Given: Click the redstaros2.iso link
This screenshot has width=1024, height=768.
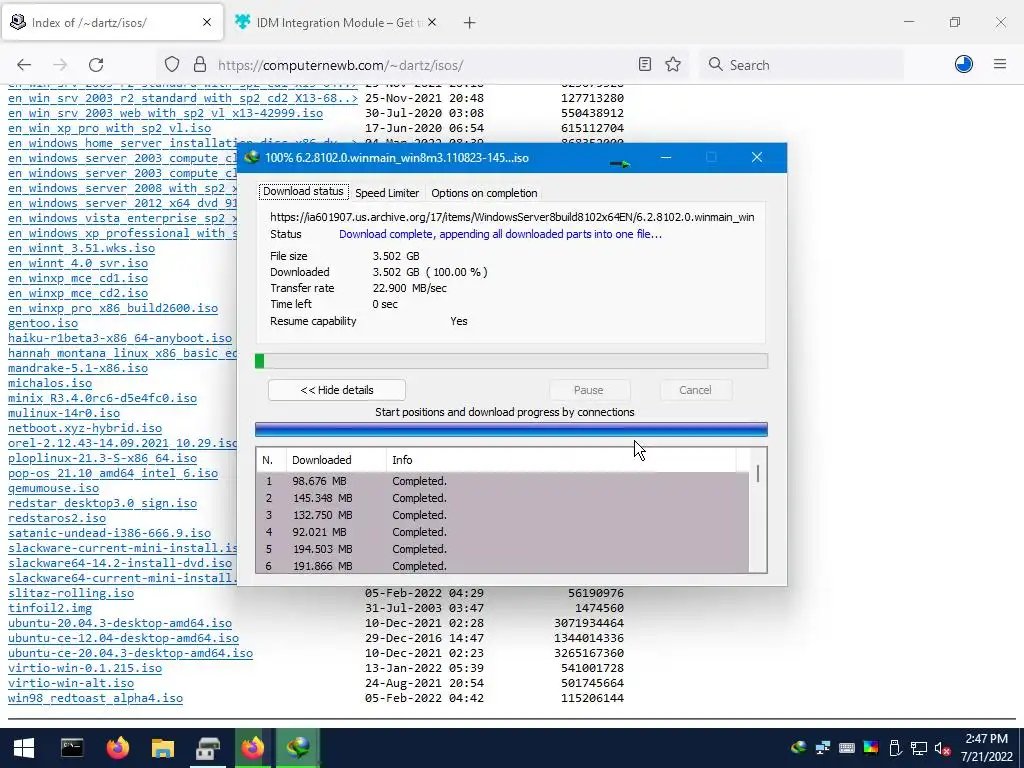Looking at the screenshot, I should (x=57, y=518).
